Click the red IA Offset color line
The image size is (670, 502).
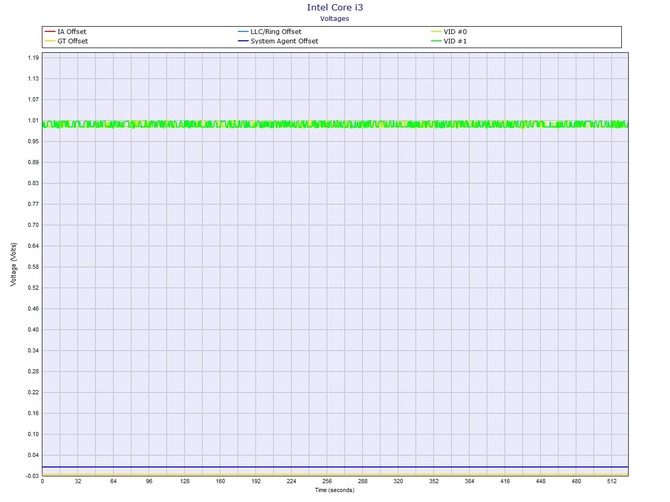50,32
